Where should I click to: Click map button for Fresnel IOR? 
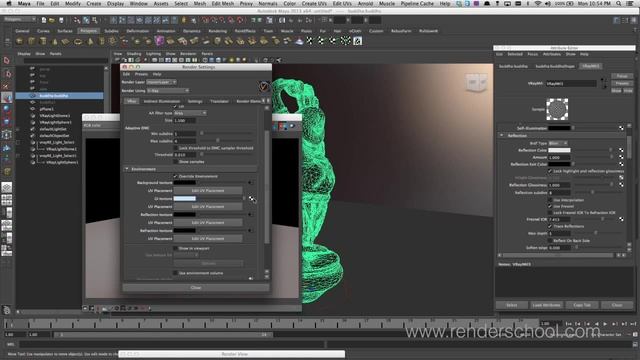point(621,219)
